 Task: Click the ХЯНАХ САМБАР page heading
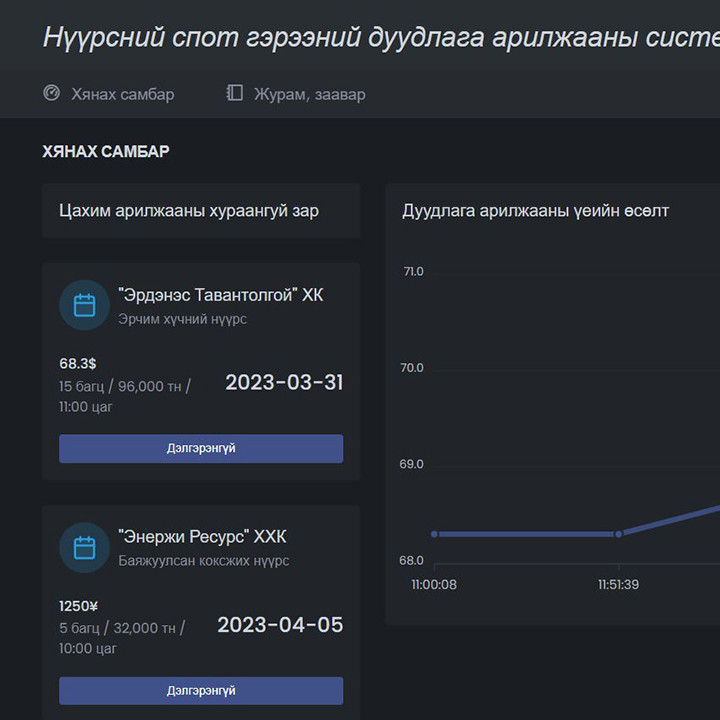pos(106,151)
